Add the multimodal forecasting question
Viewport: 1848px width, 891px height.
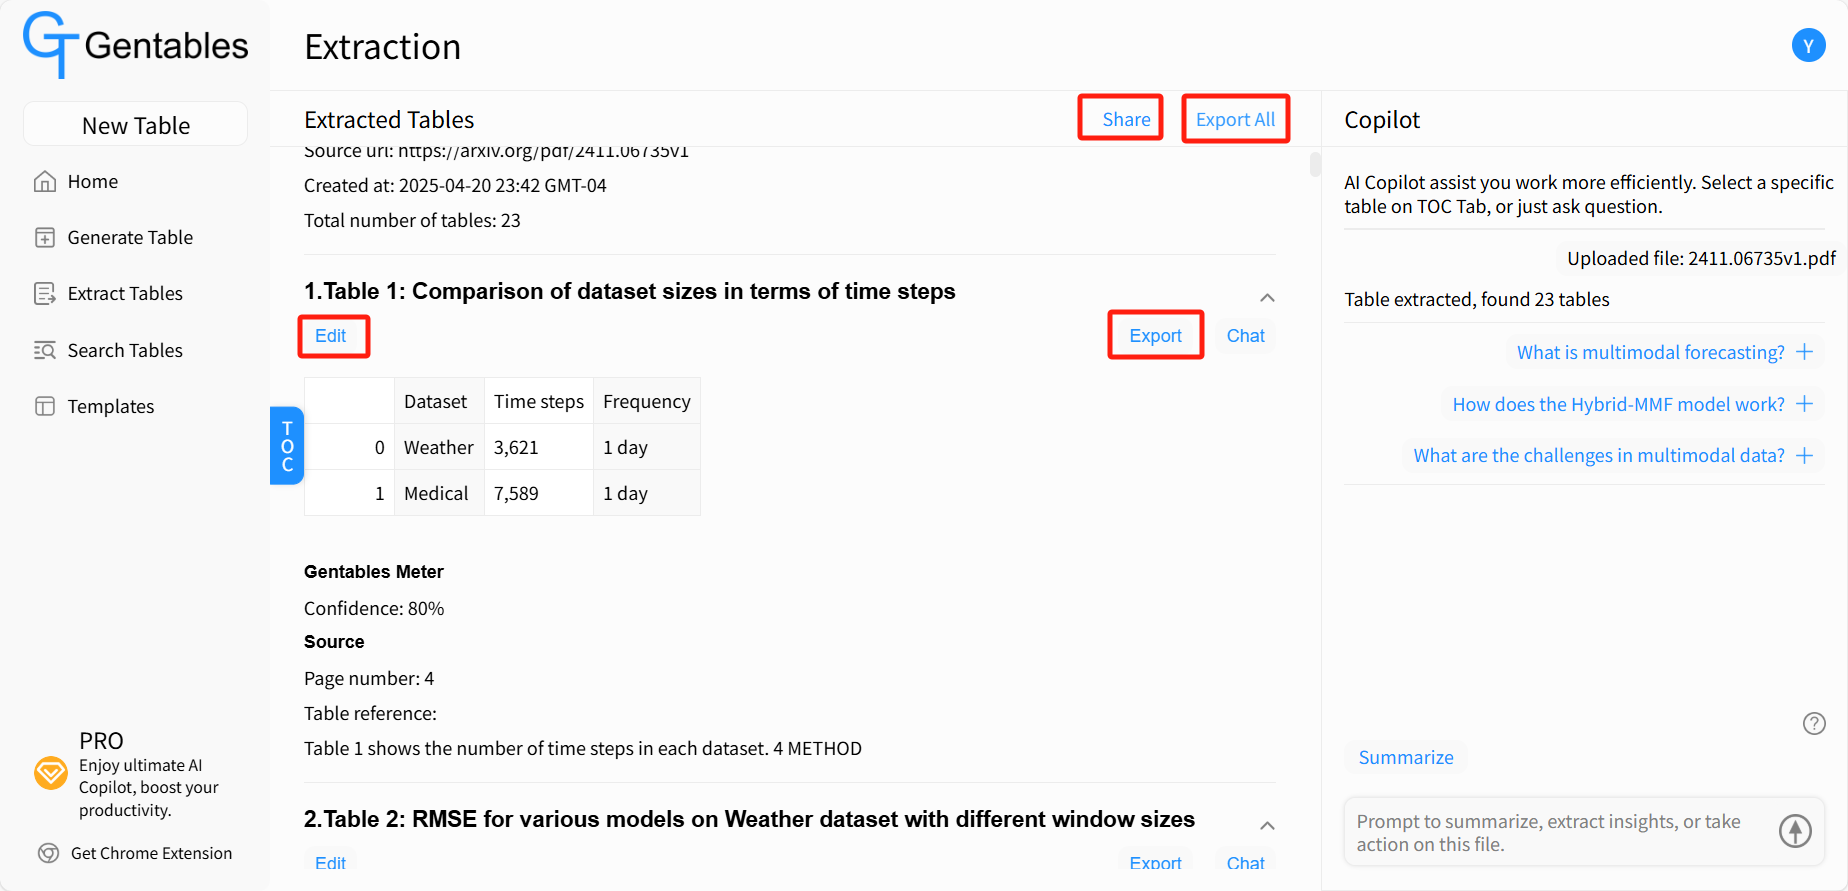coord(1805,352)
